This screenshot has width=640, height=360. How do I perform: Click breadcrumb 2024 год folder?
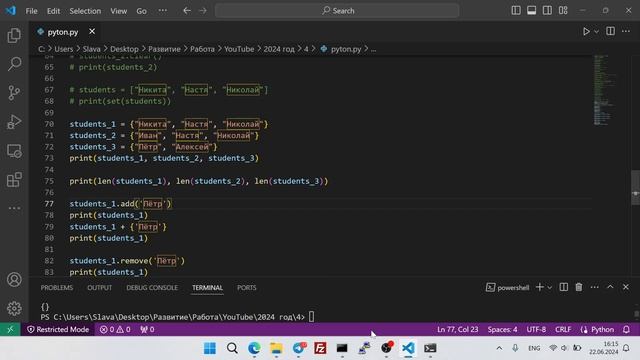pos(279,49)
